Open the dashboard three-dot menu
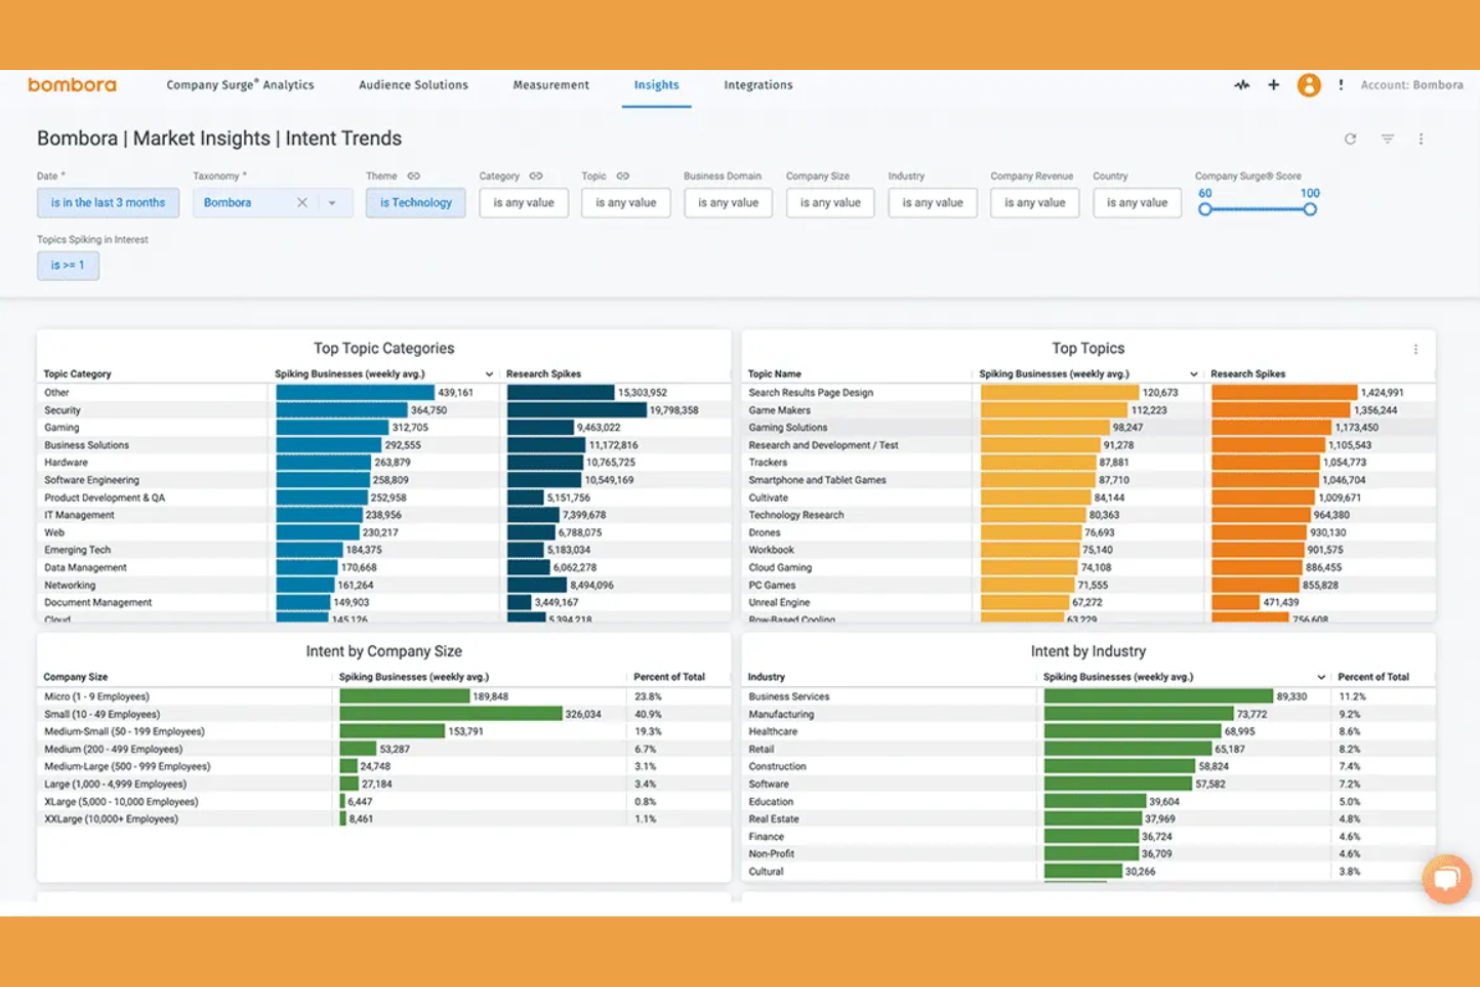The height and width of the screenshot is (987, 1480). pyautogui.click(x=1421, y=139)
